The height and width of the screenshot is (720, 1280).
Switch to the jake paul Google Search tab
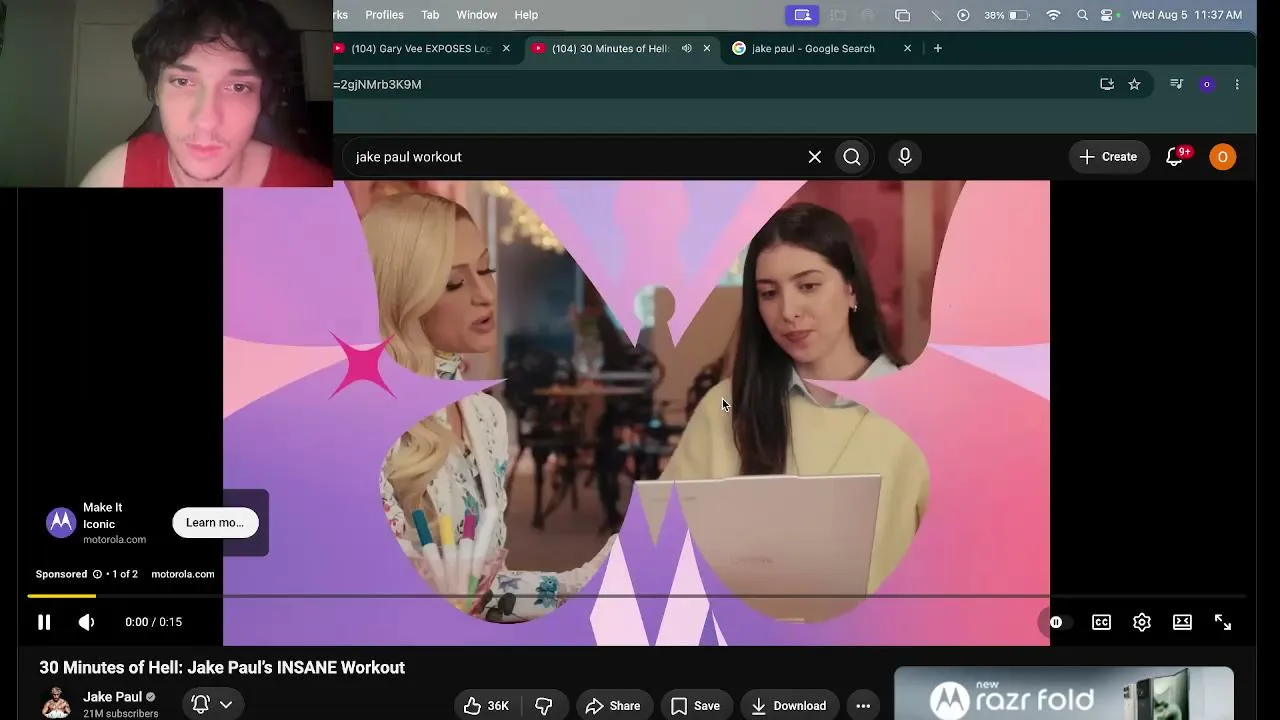click(x=813, y=48)
